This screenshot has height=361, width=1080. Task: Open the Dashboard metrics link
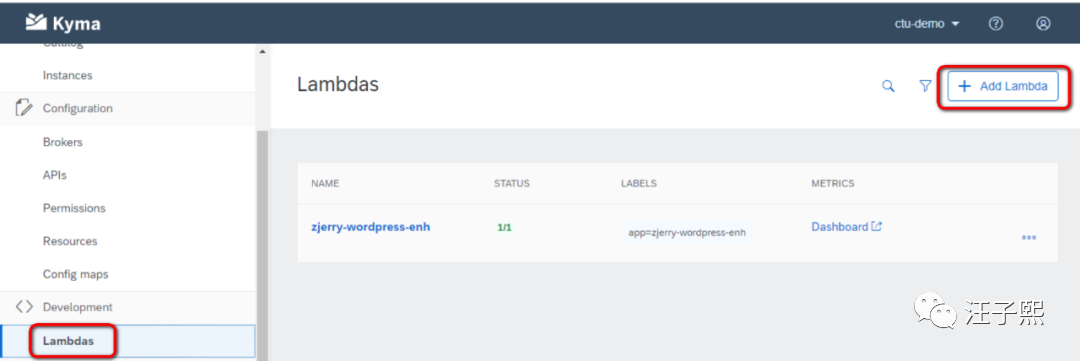[x=847, y=227]
